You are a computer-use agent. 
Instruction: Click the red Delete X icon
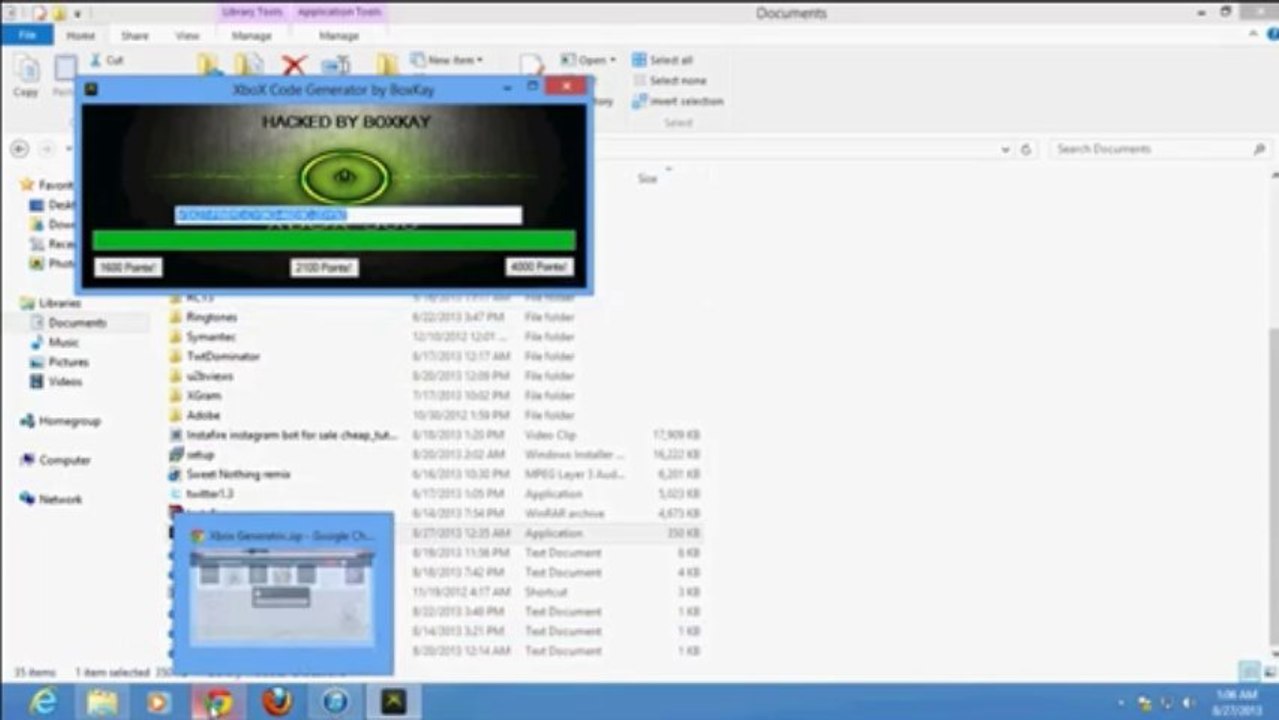coord(293,65)
